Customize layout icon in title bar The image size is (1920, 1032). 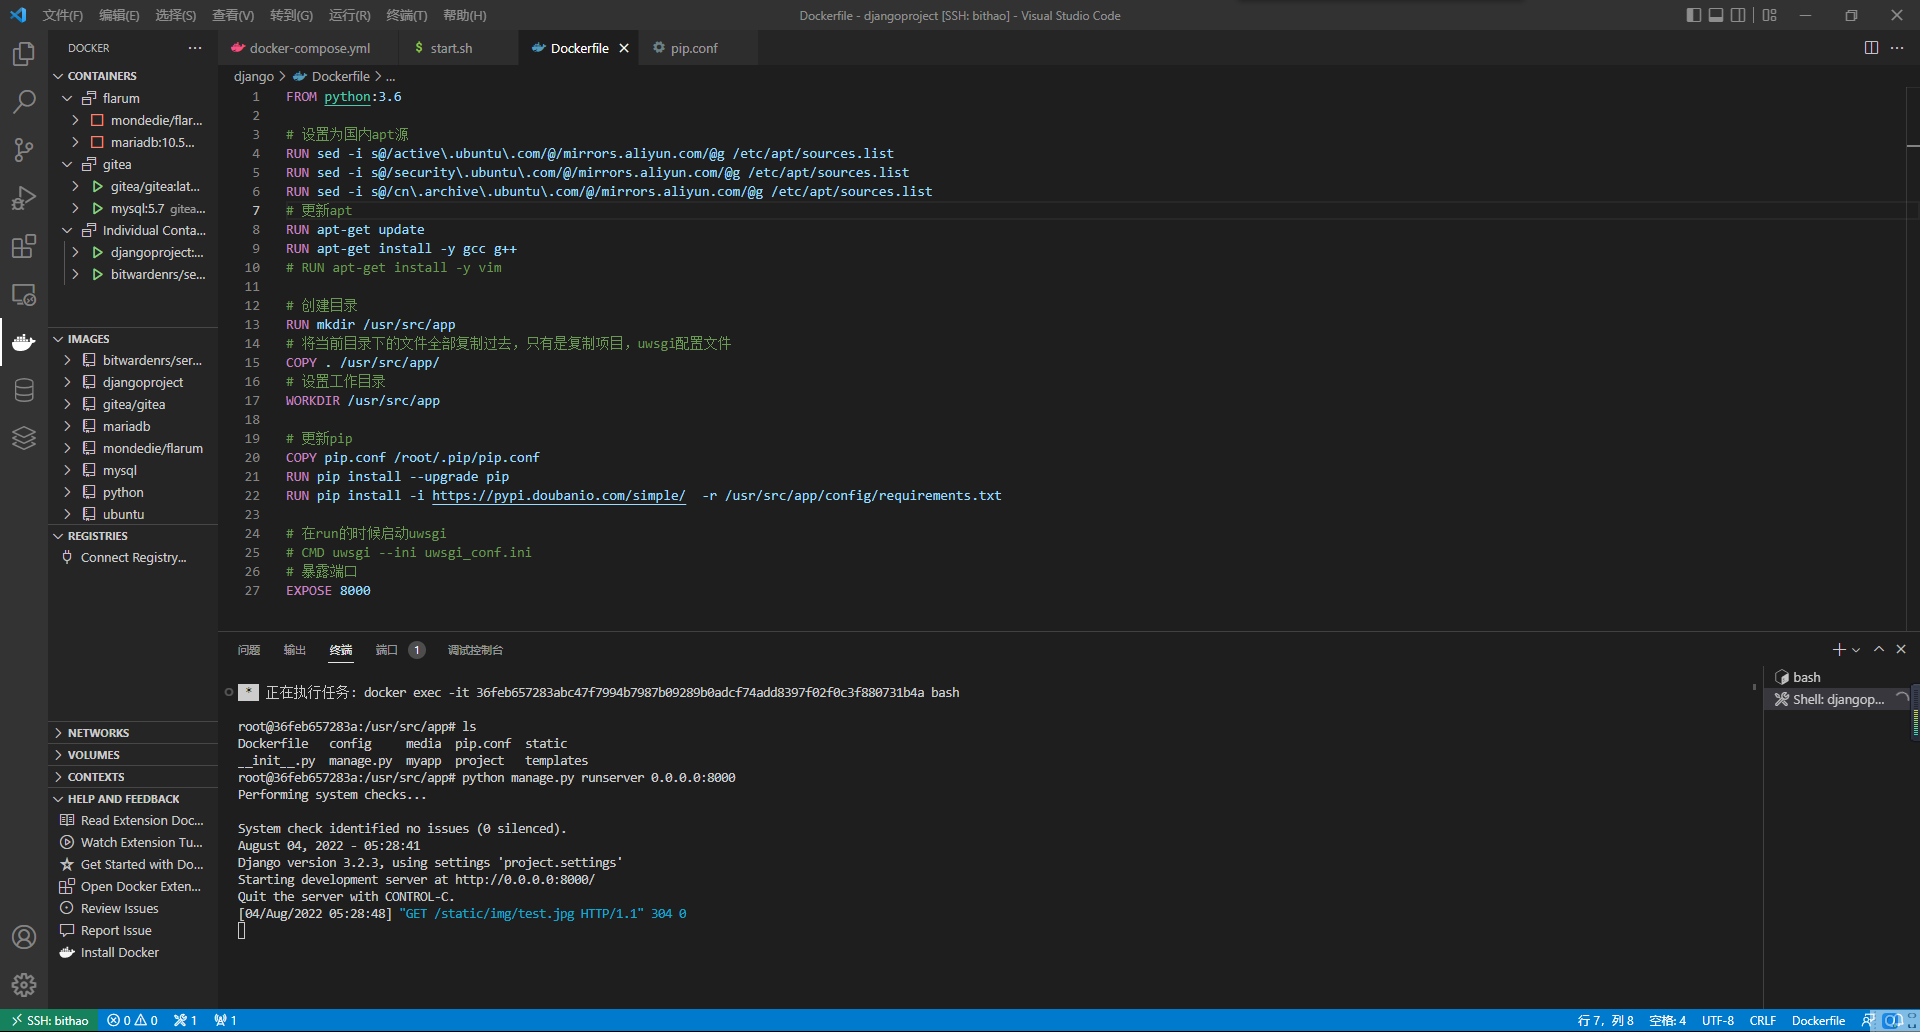(x=1770, y=15)
